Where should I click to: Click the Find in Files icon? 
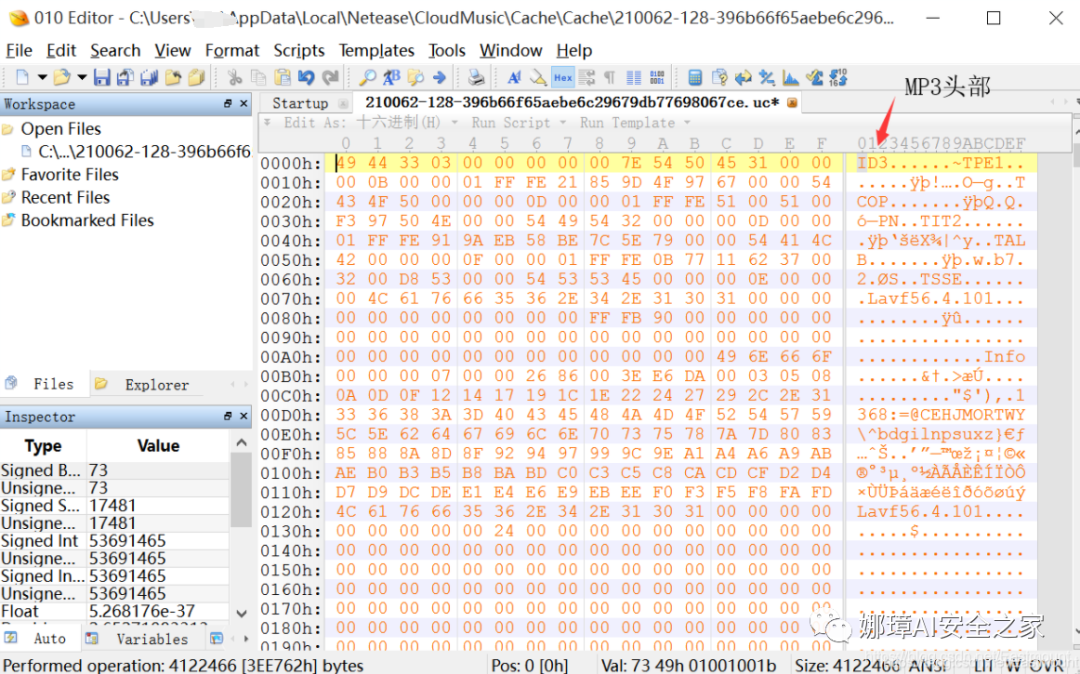coord(415,77)
